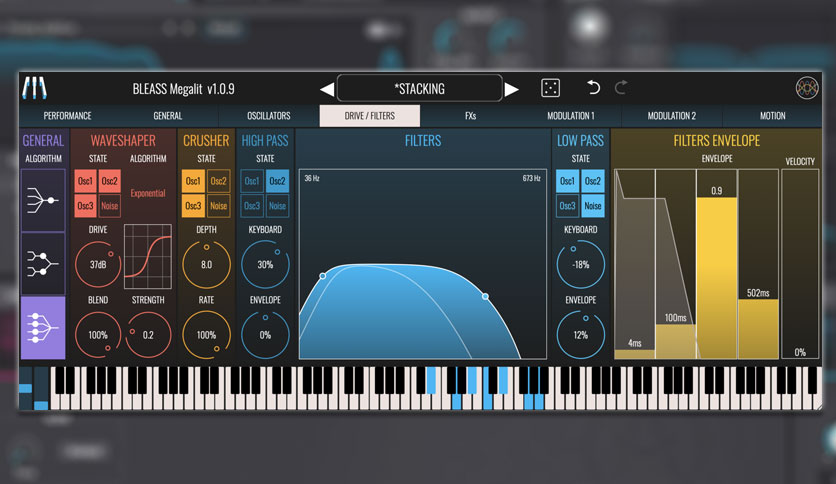Switch to the MODULATION 1 tab
Screen dimensions: 836x484
point(570,116)
